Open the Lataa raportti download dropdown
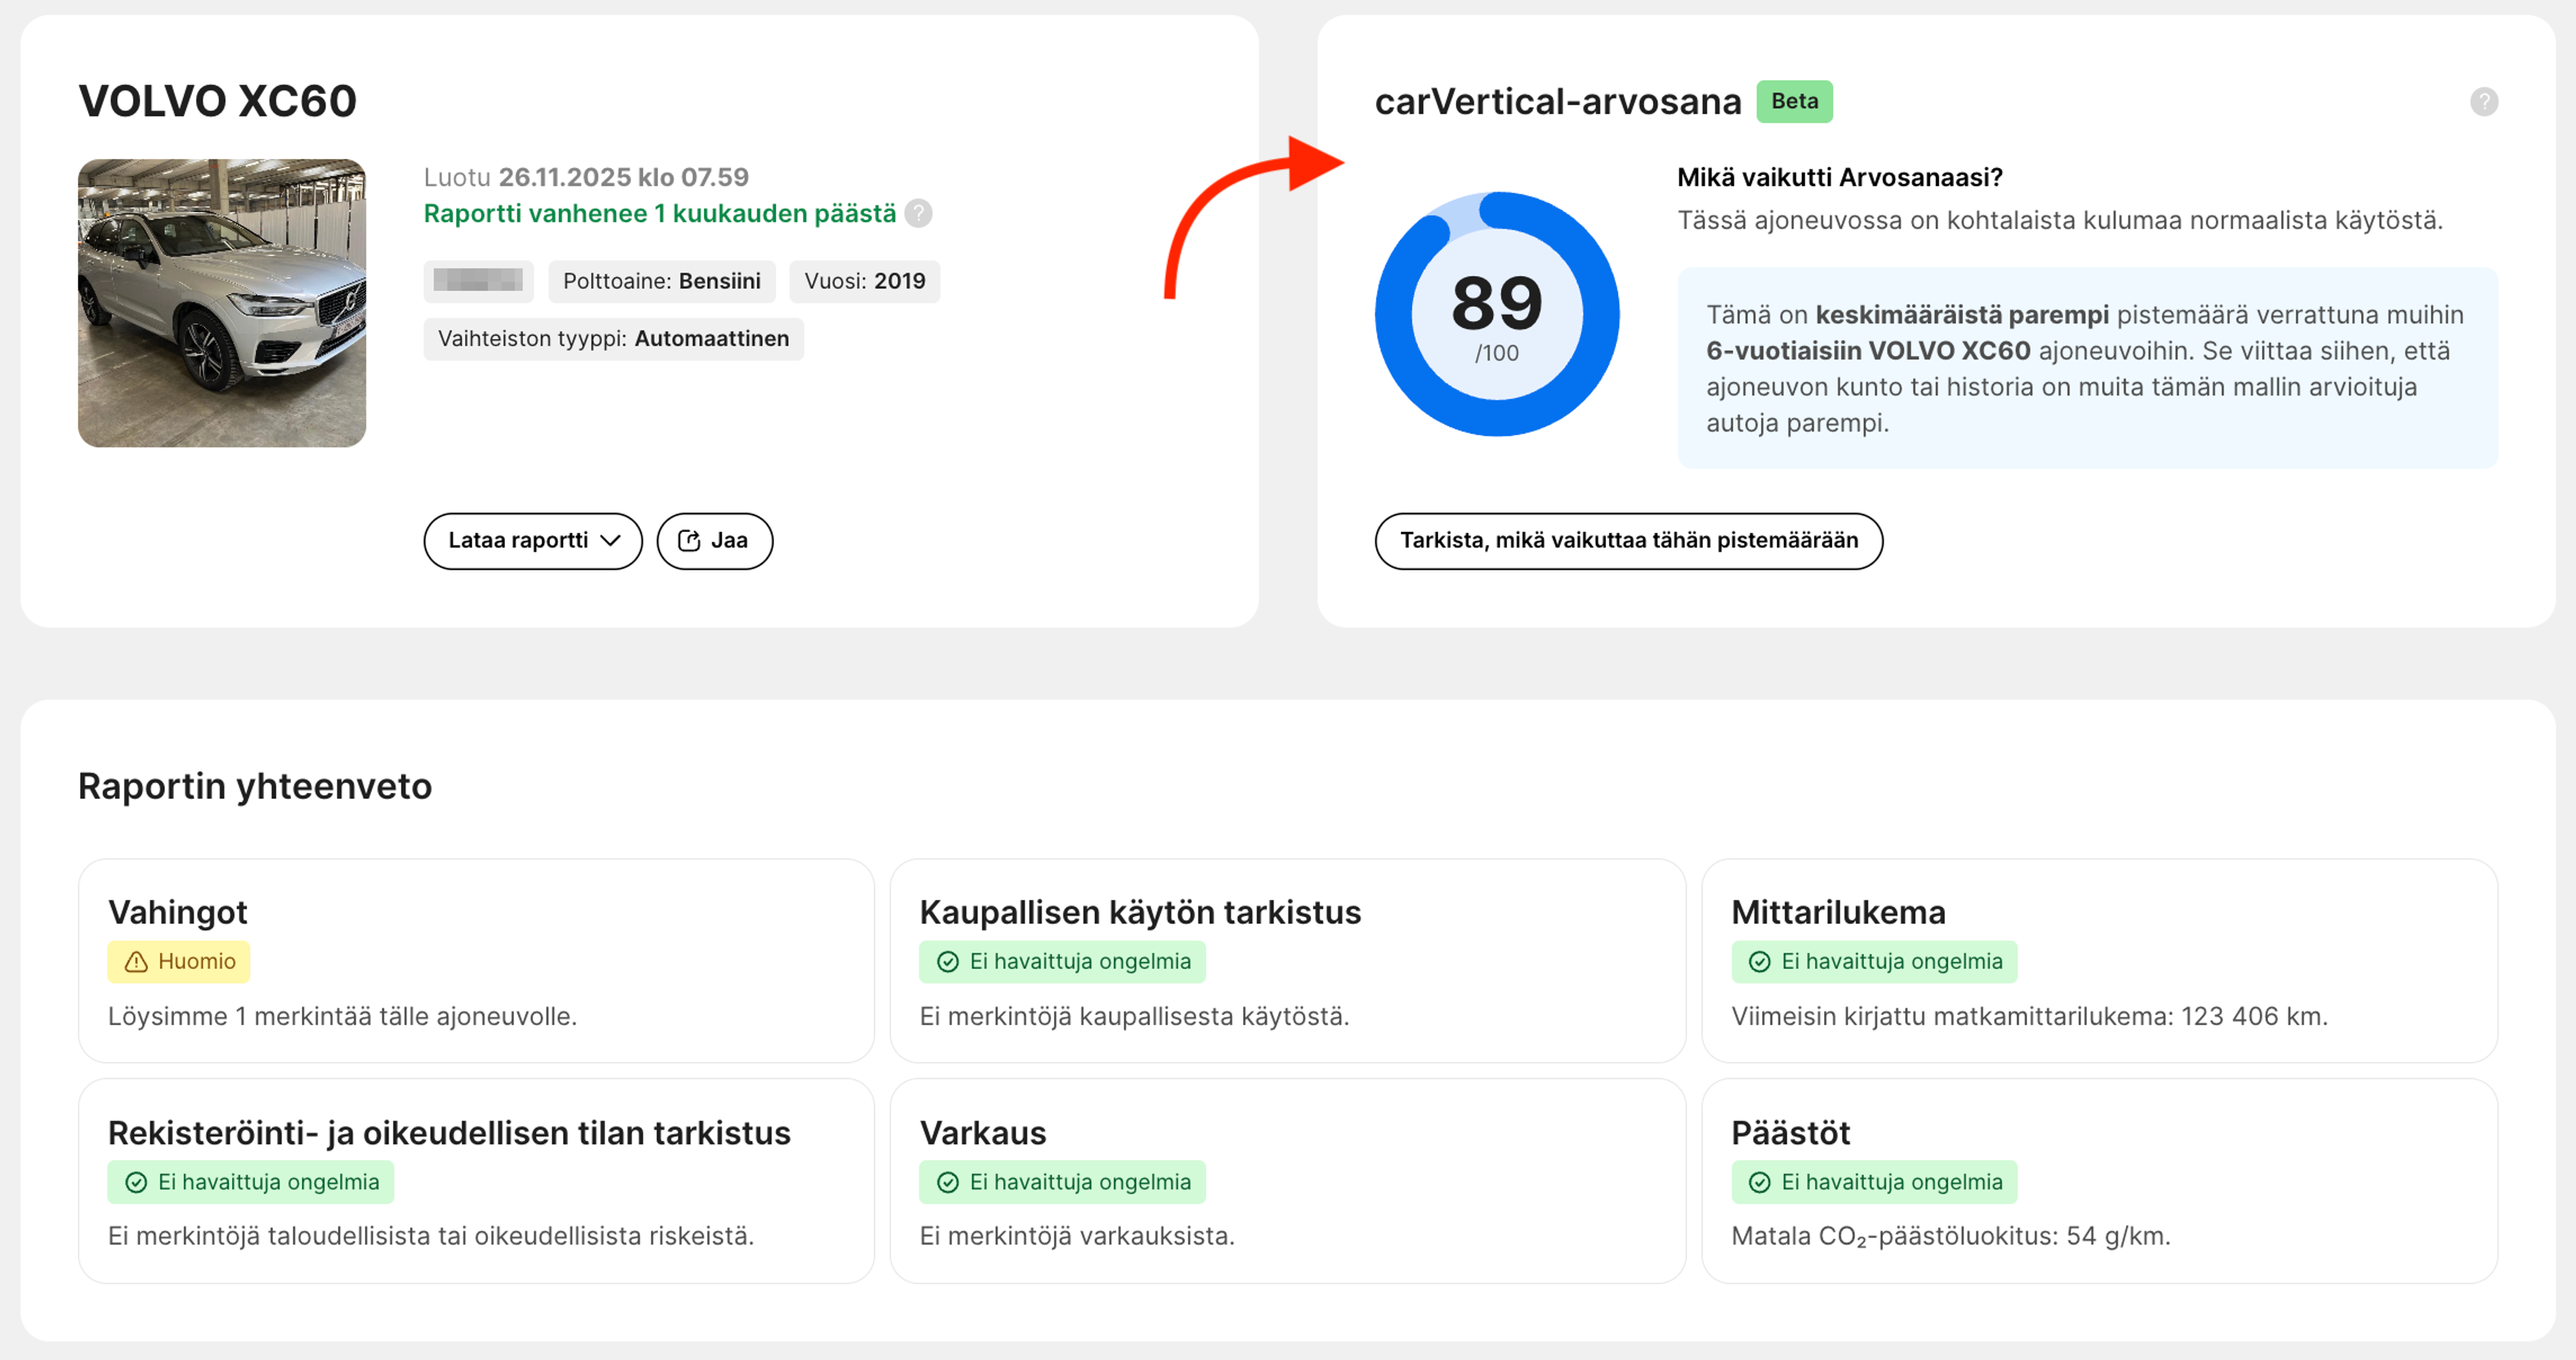 point(532,541)
